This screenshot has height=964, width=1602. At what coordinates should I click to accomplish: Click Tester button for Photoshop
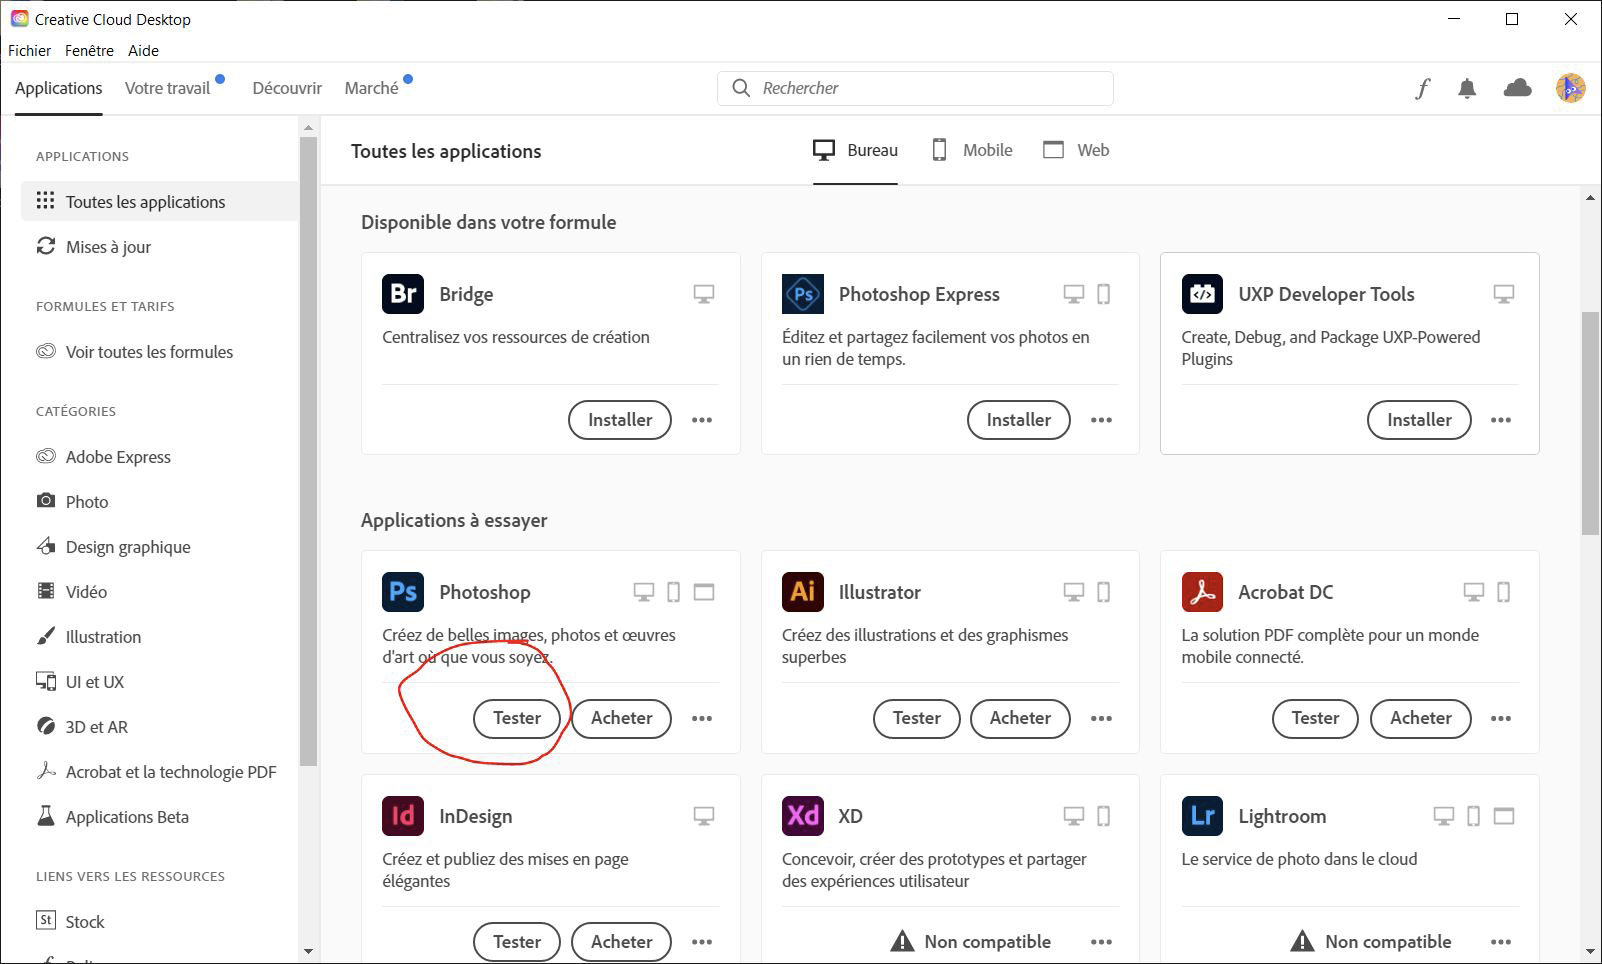[x=516, y=718]
